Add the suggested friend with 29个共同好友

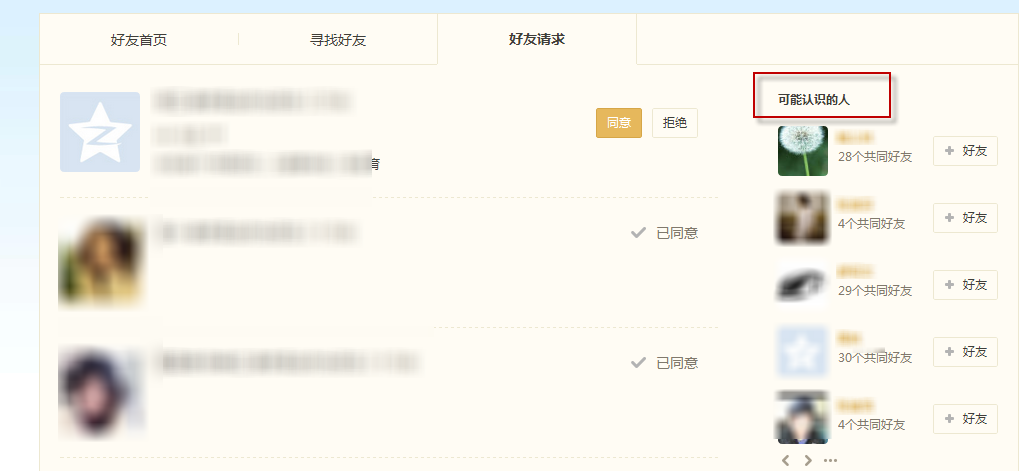(965, 285)
